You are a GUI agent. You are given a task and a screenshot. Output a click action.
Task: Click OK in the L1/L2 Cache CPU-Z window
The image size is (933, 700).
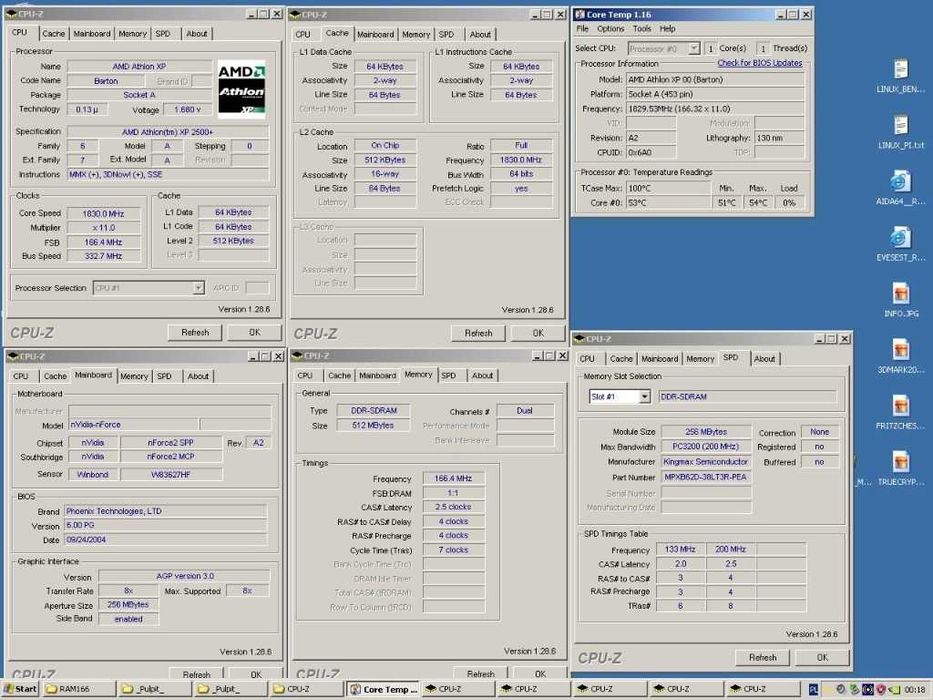(538, 333)
